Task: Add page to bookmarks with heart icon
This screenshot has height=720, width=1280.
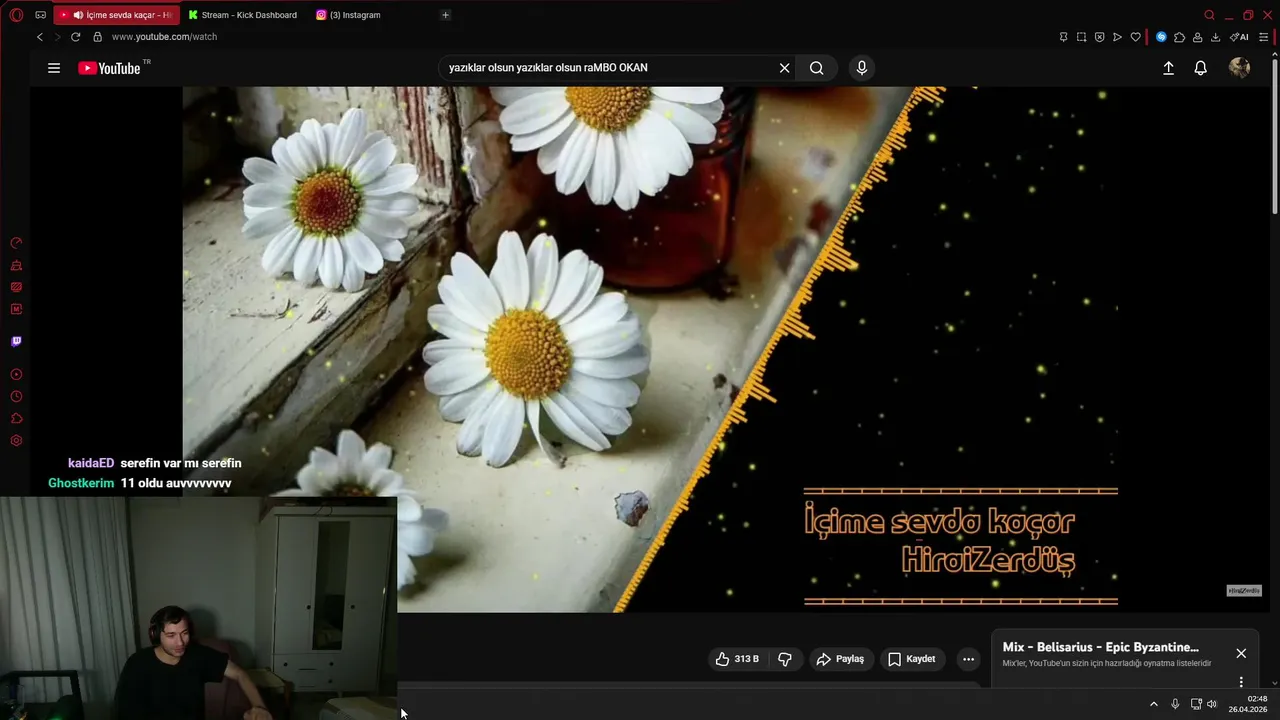Action: (x=1135, y=37)
